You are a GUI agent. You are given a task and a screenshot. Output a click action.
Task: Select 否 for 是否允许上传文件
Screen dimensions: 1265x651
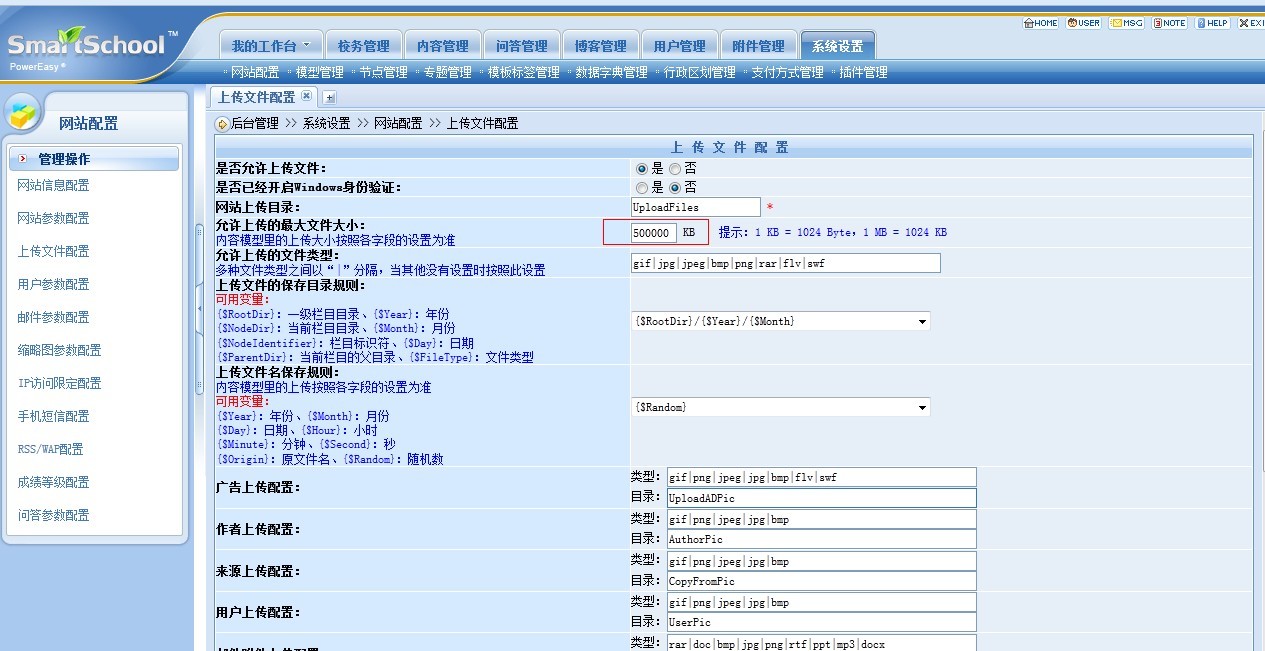pos(675,169)
